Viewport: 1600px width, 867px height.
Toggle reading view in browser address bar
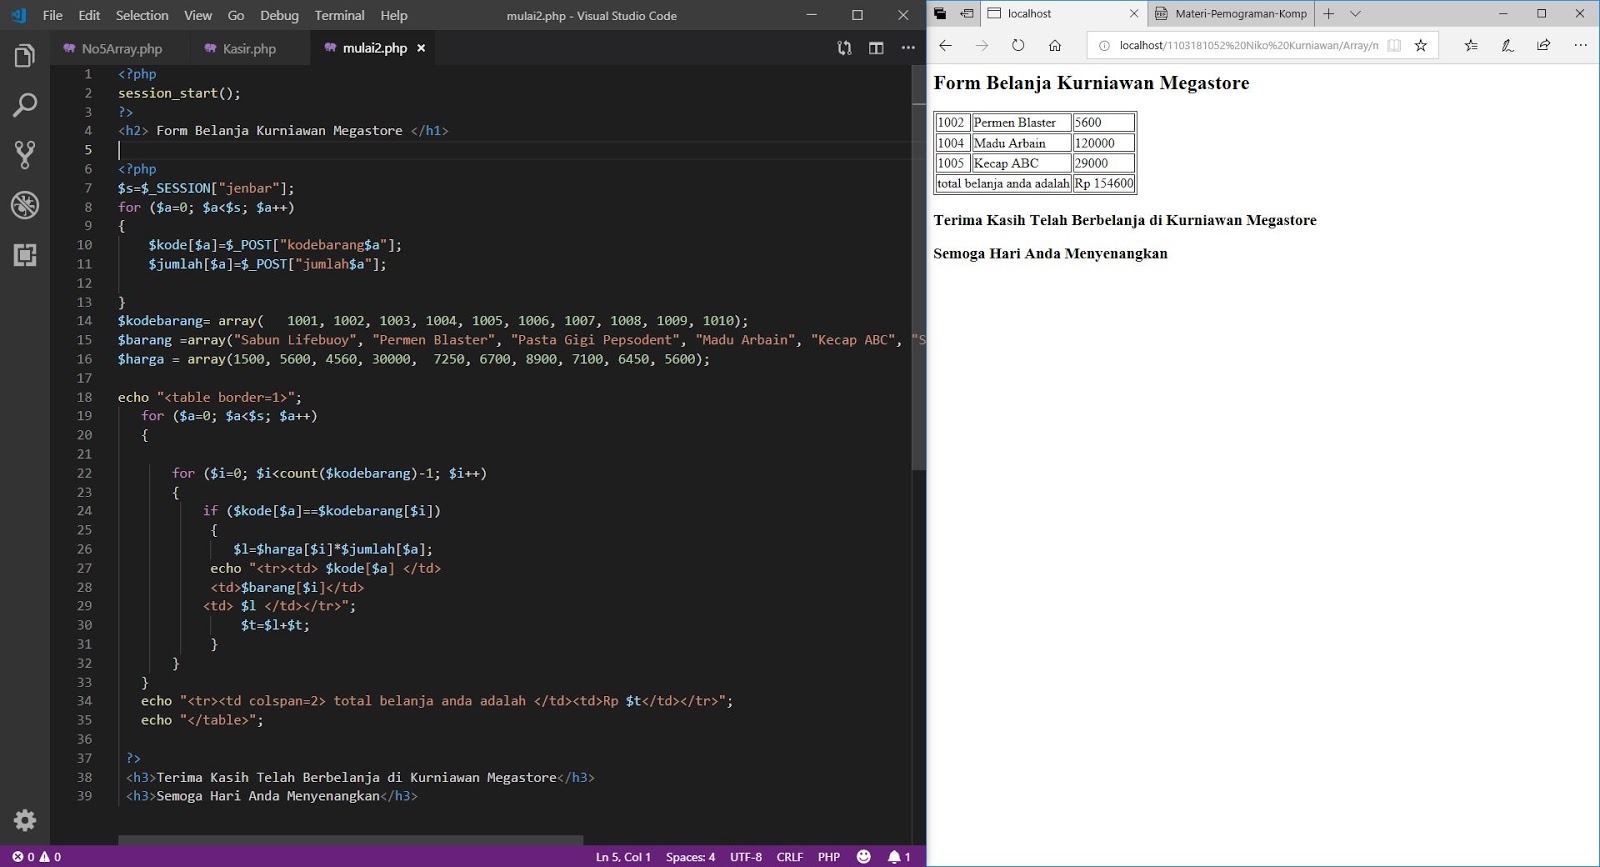pos(1394,45)
